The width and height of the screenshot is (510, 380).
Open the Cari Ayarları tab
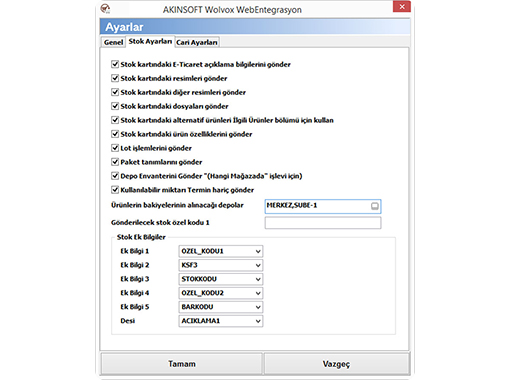tap(197, 42)
